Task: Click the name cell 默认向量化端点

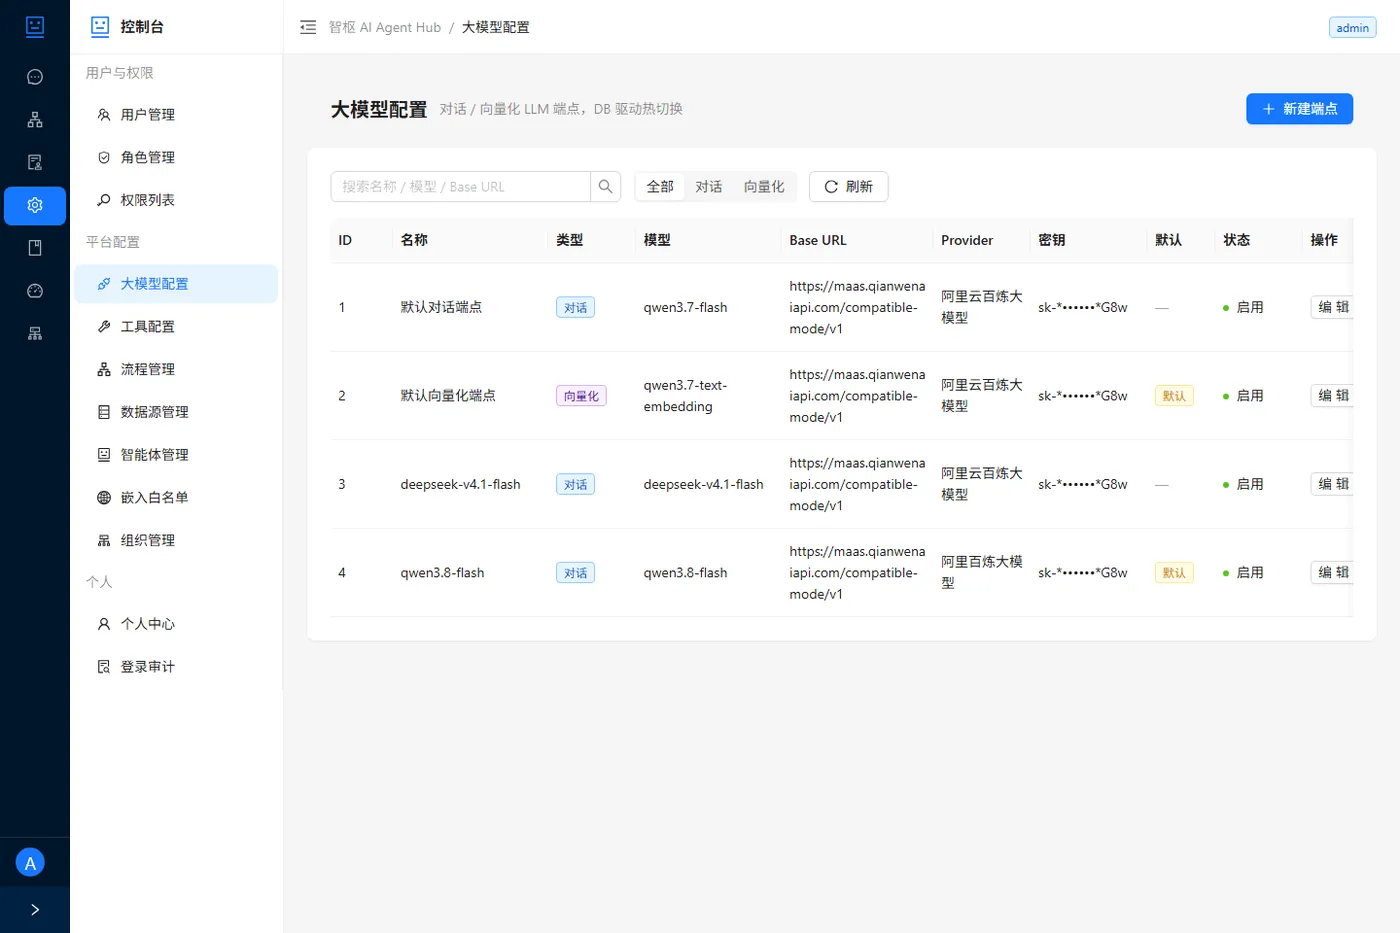Action: click(448, 395)
